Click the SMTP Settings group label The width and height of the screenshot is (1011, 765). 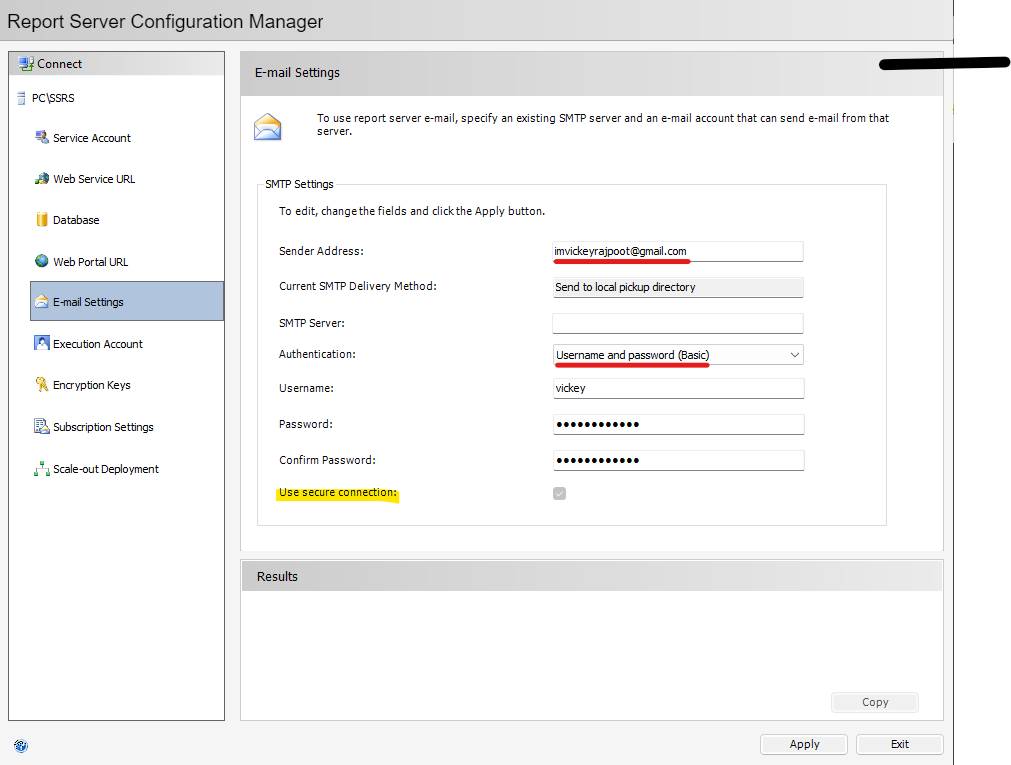[x=299, y=184]
